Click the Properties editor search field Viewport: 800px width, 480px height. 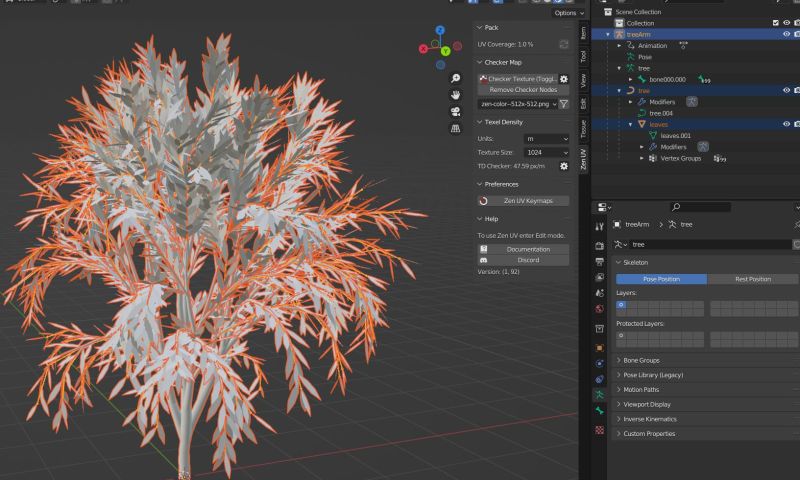(700, 207)
